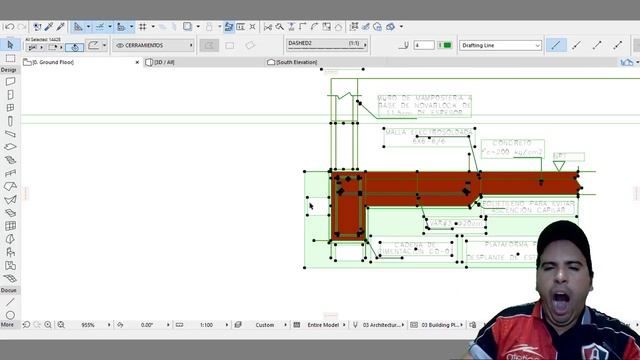Click the grid options dropdown arrow

click(153, 27)
